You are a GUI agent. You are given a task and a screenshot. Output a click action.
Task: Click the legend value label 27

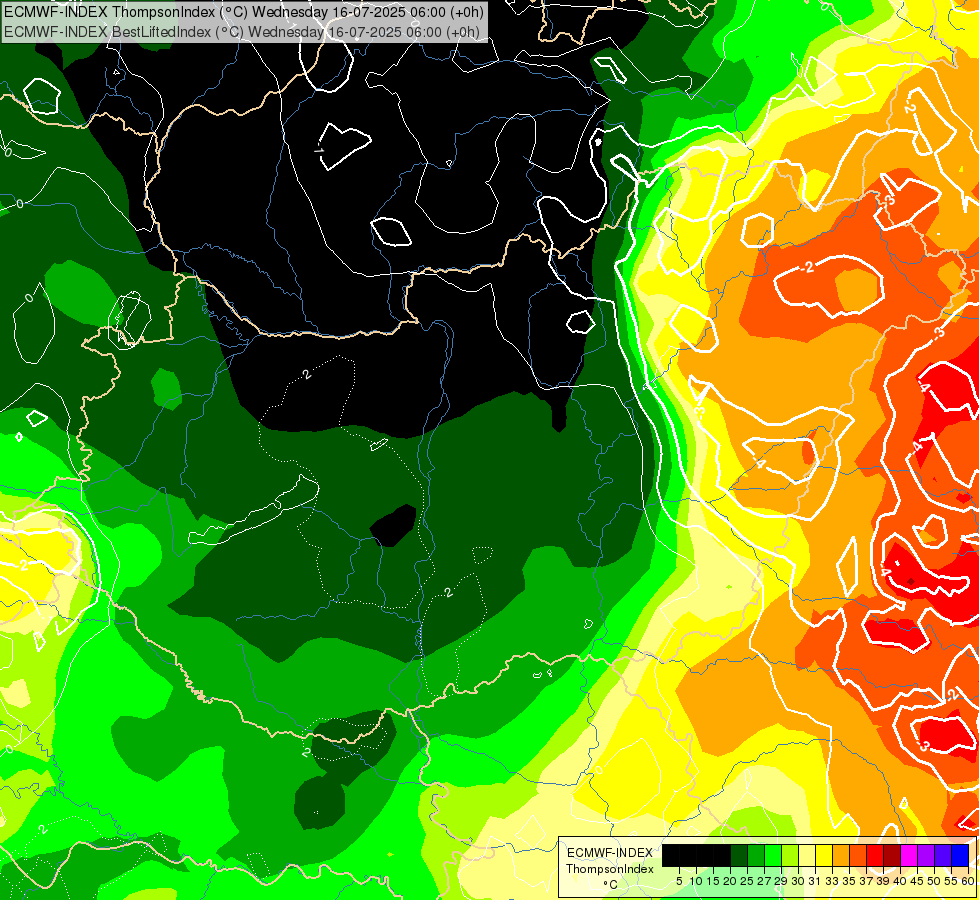[x=764, y=881]
